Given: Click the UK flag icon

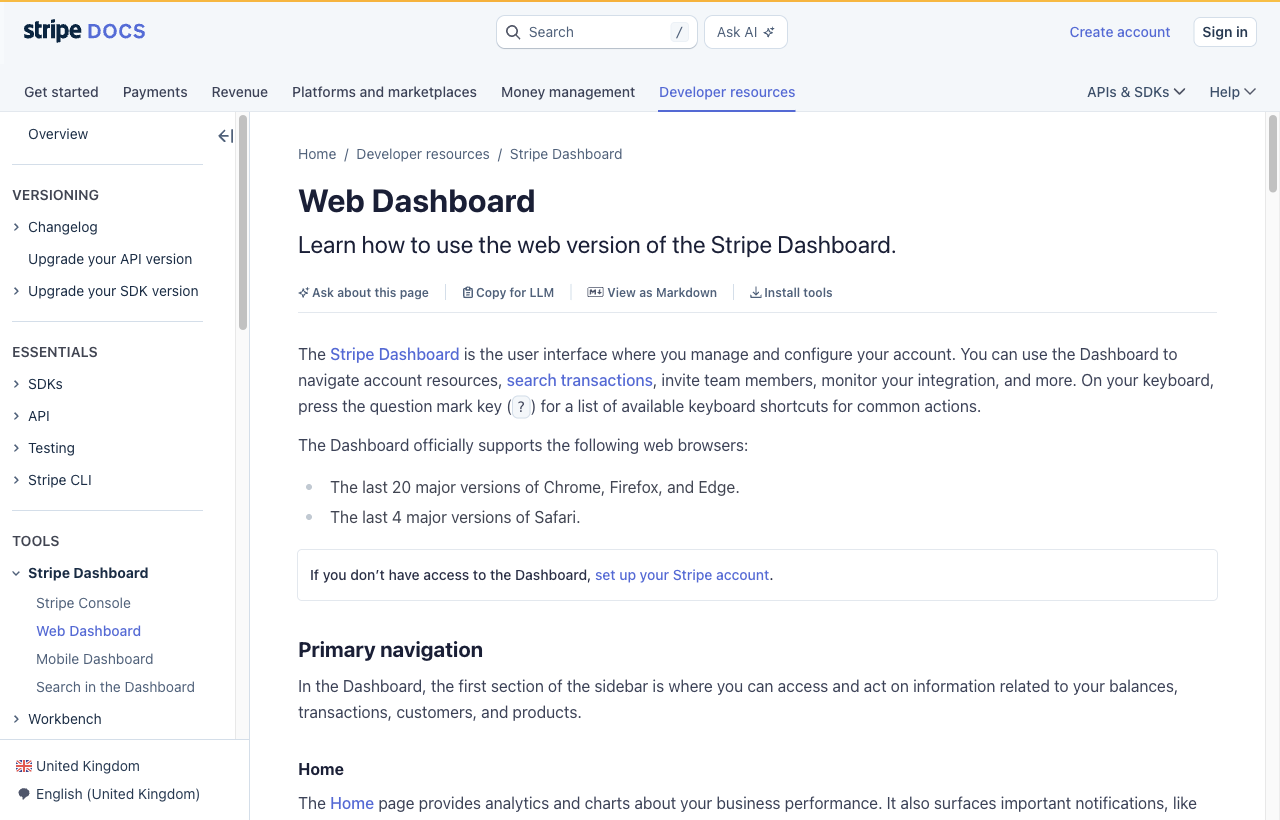Looking at the screenshot, I should pos(24,766).
